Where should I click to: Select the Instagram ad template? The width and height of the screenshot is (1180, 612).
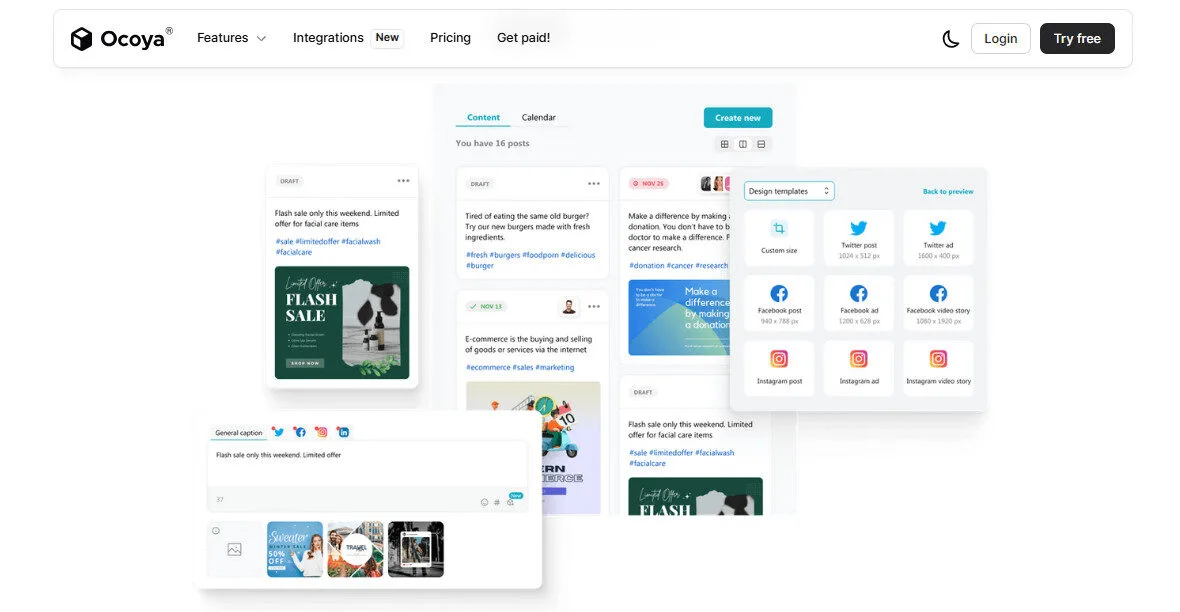coord(858,367)
